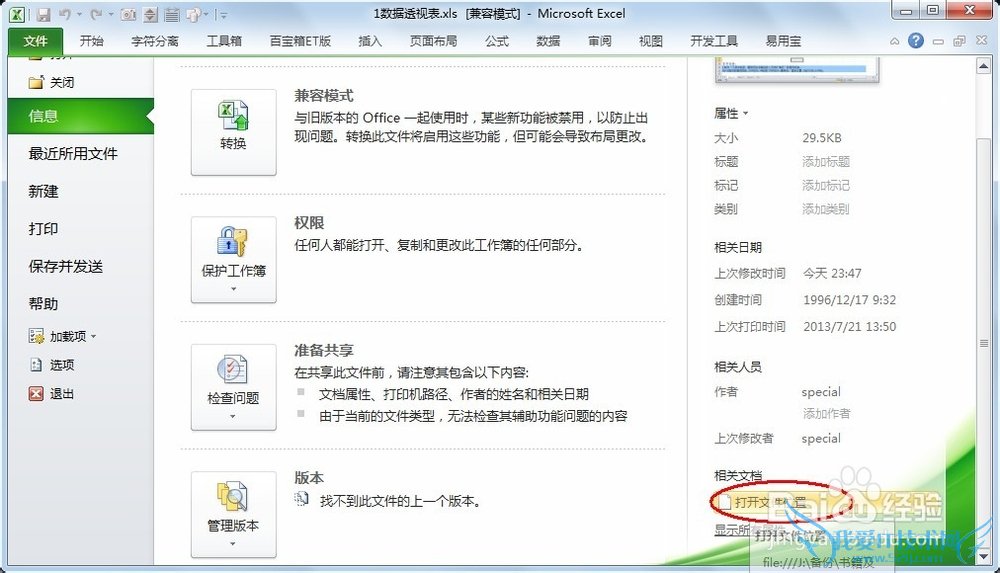
Task: Click 添加标题 to add a title
Action: pos(826,161)
